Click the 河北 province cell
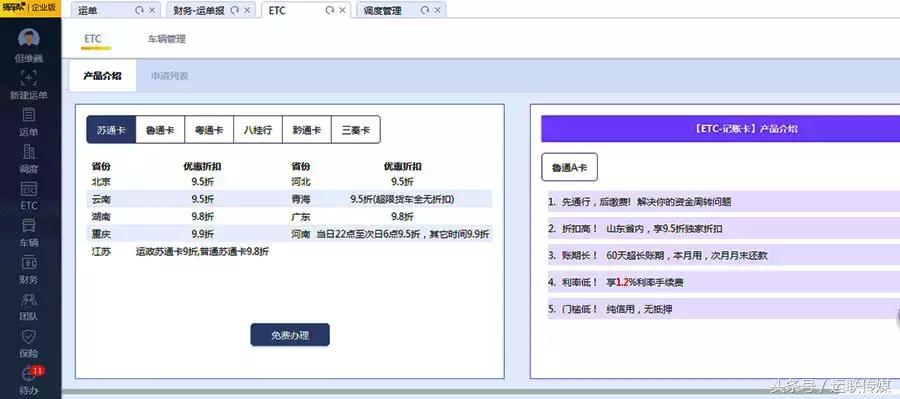Image resolution: width=900 pixels, height=399 pixels. coord(301,182)
